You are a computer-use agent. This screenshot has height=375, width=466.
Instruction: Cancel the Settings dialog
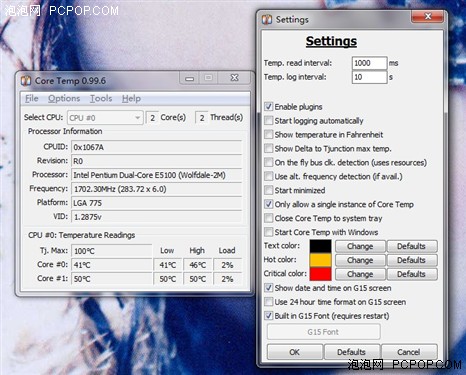coord(409,352)
